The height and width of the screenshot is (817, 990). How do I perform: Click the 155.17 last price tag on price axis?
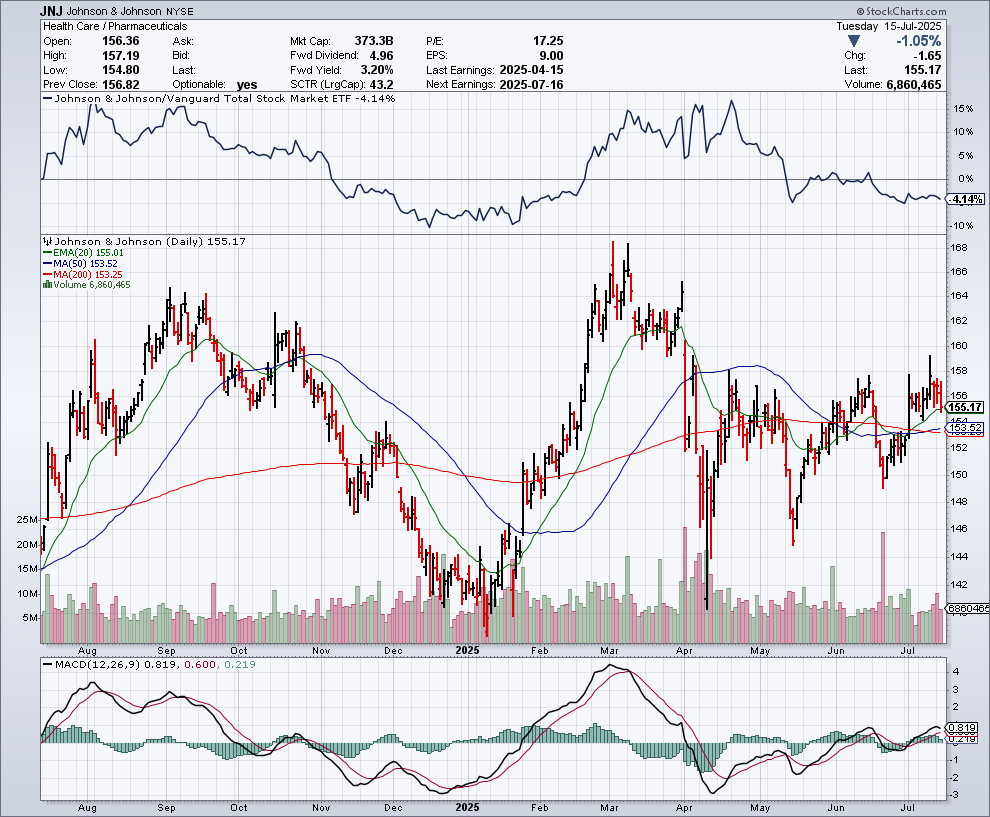[965, 407]
